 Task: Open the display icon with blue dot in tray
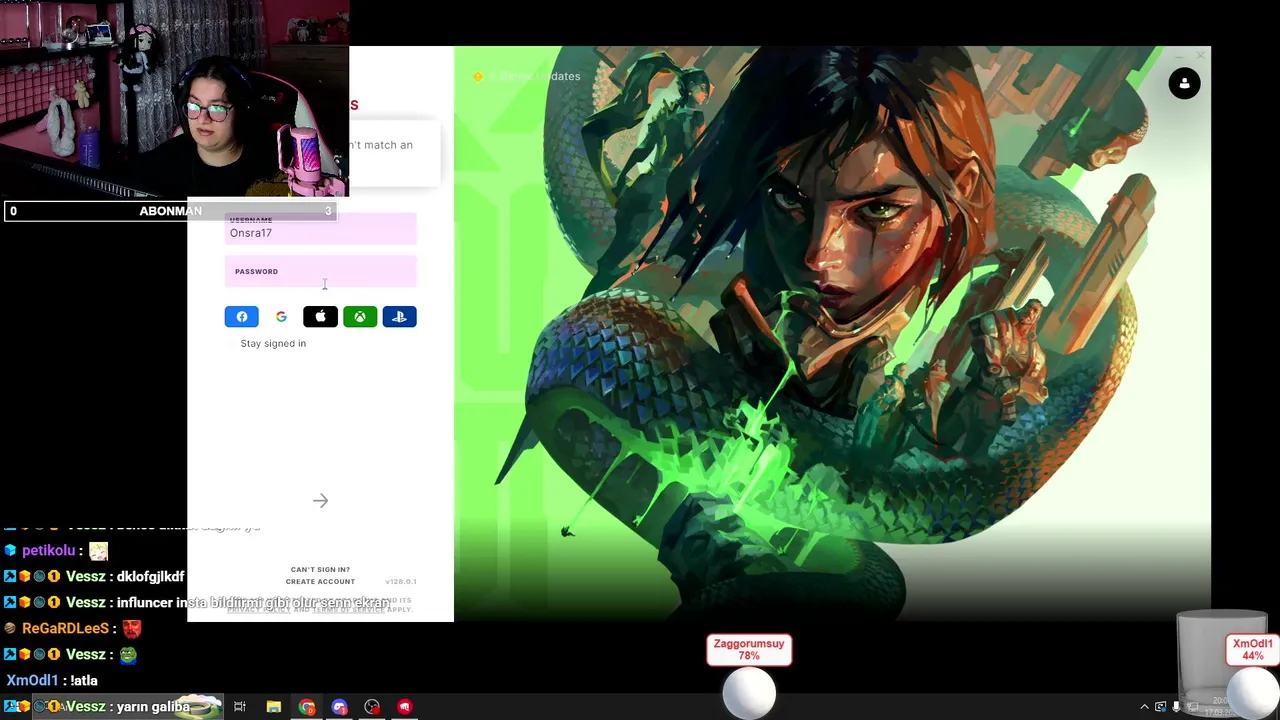[1160, 707]
